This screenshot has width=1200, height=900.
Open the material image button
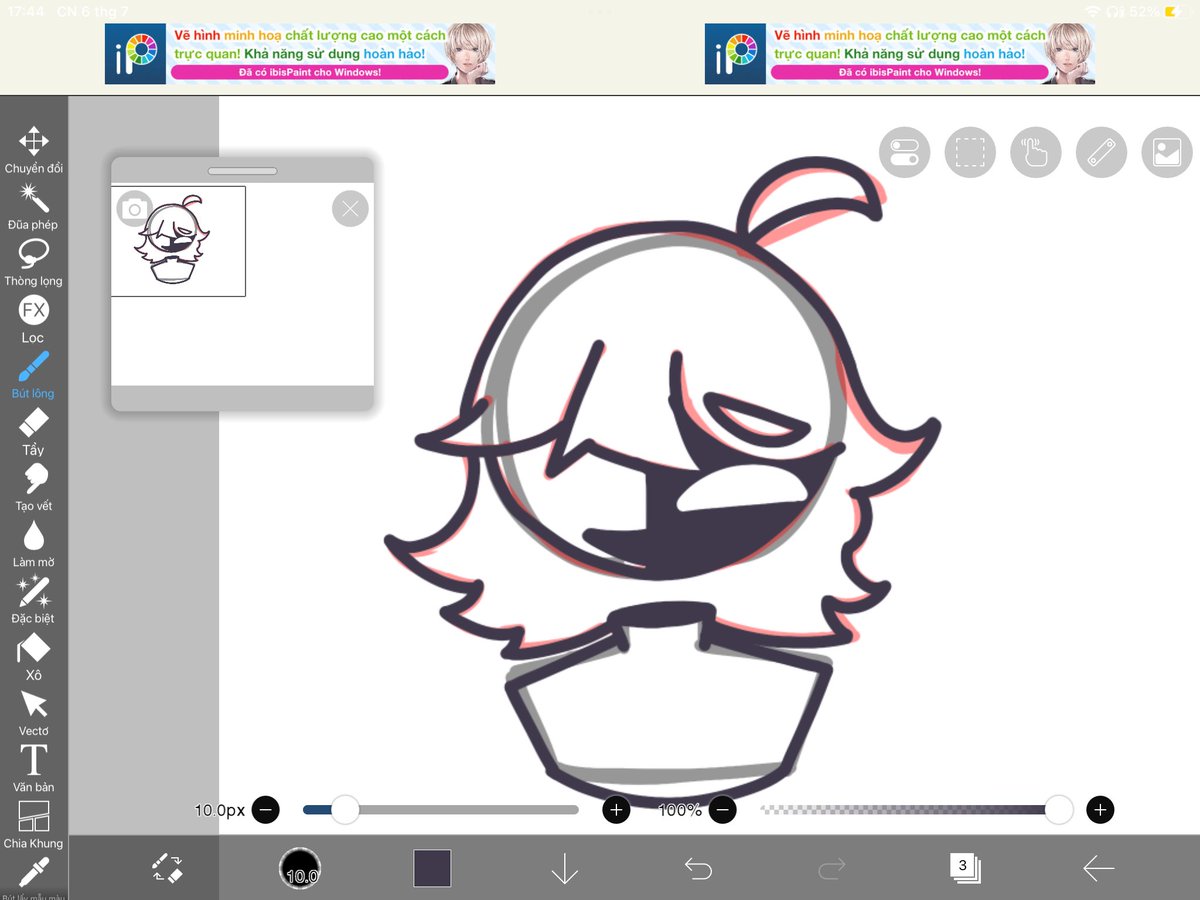click(x=1167, y=152)
